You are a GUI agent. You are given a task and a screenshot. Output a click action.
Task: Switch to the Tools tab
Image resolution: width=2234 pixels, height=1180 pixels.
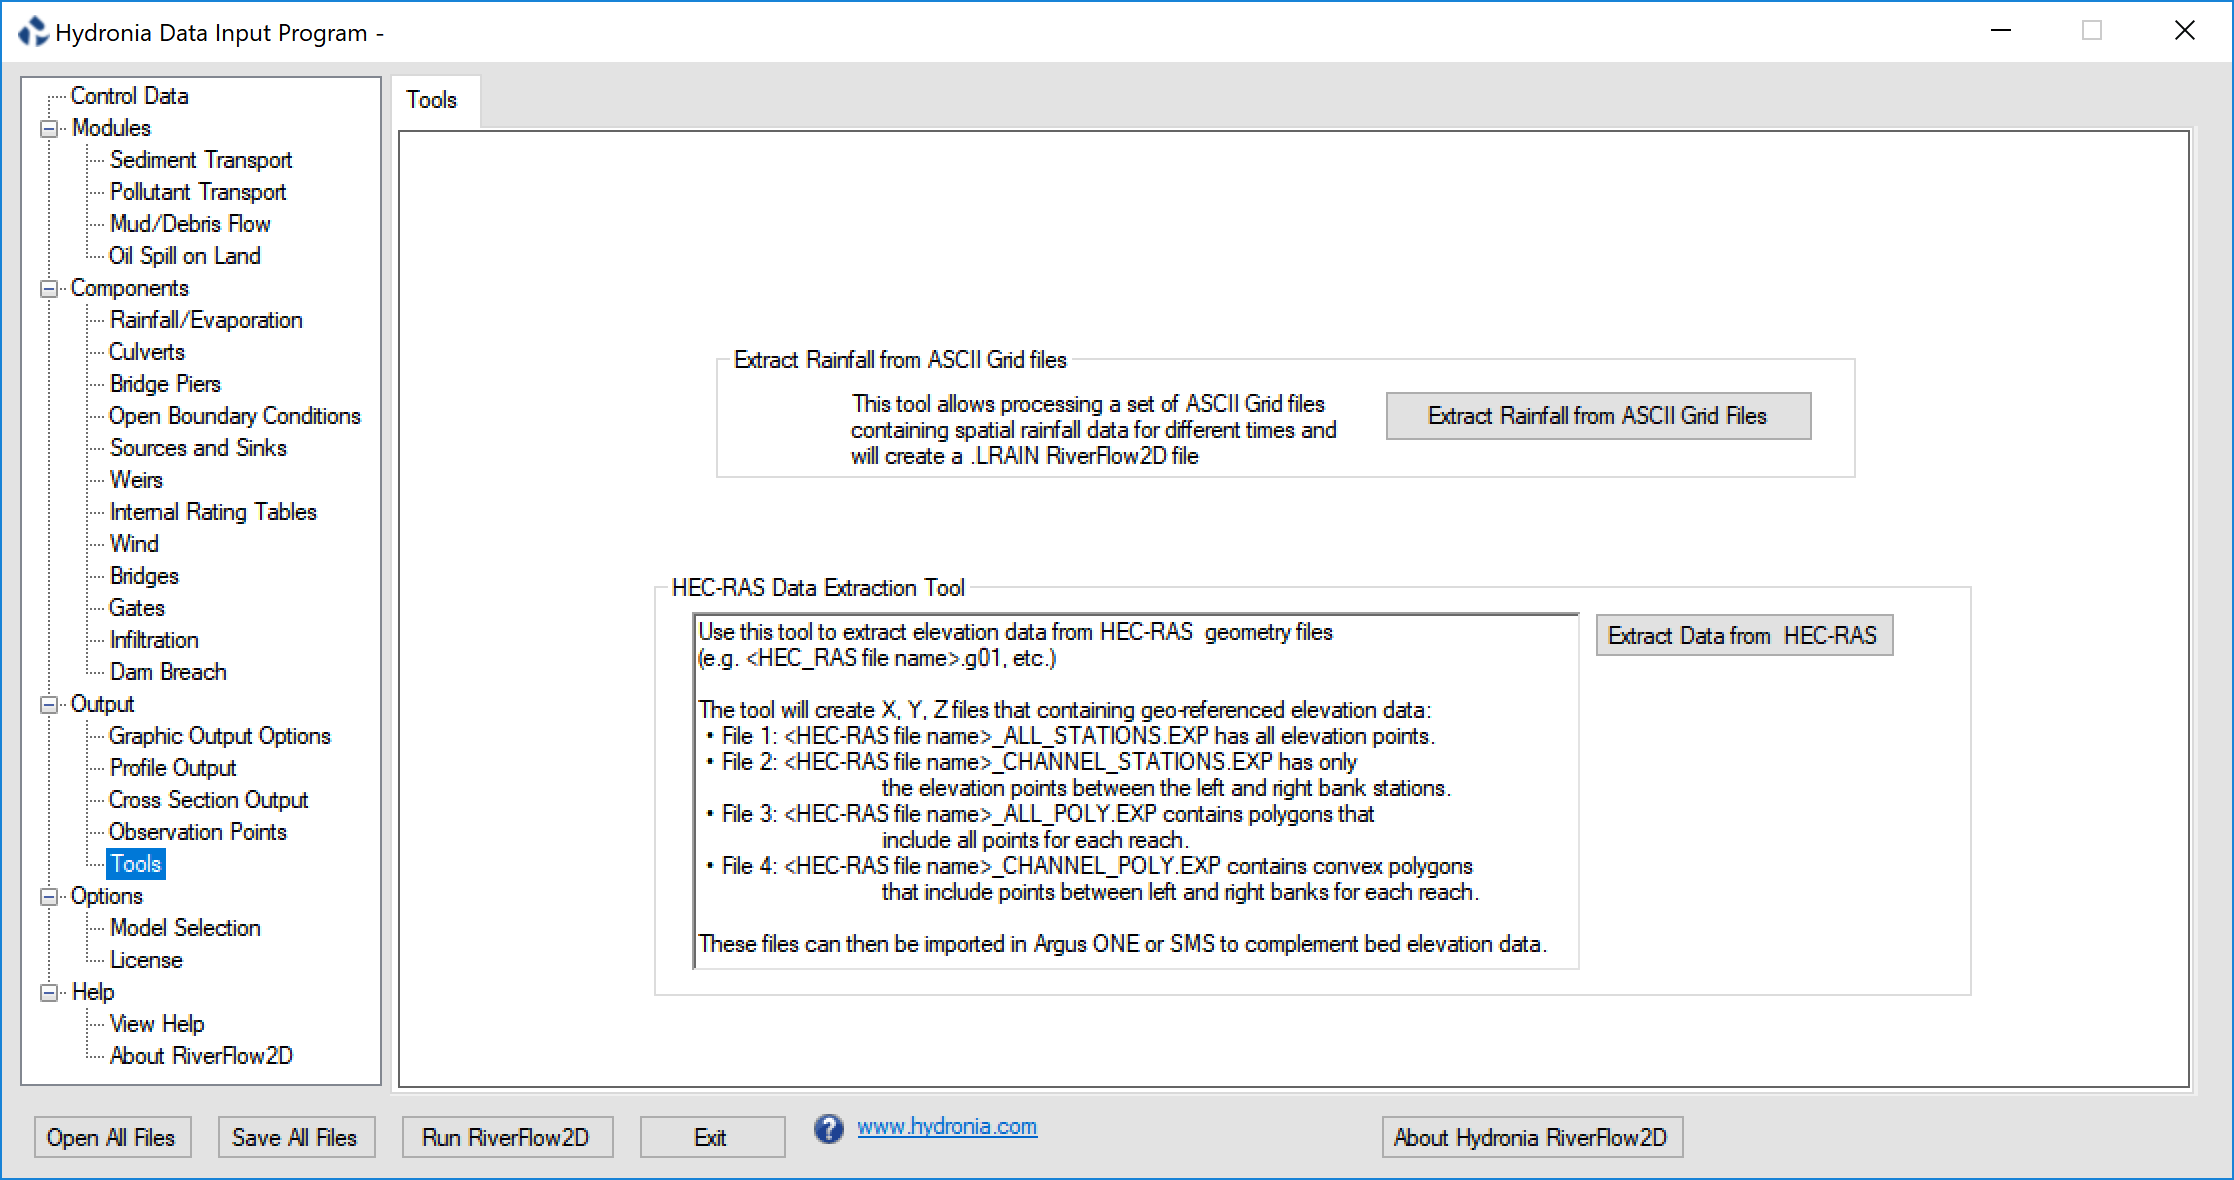tap(432, 100)
